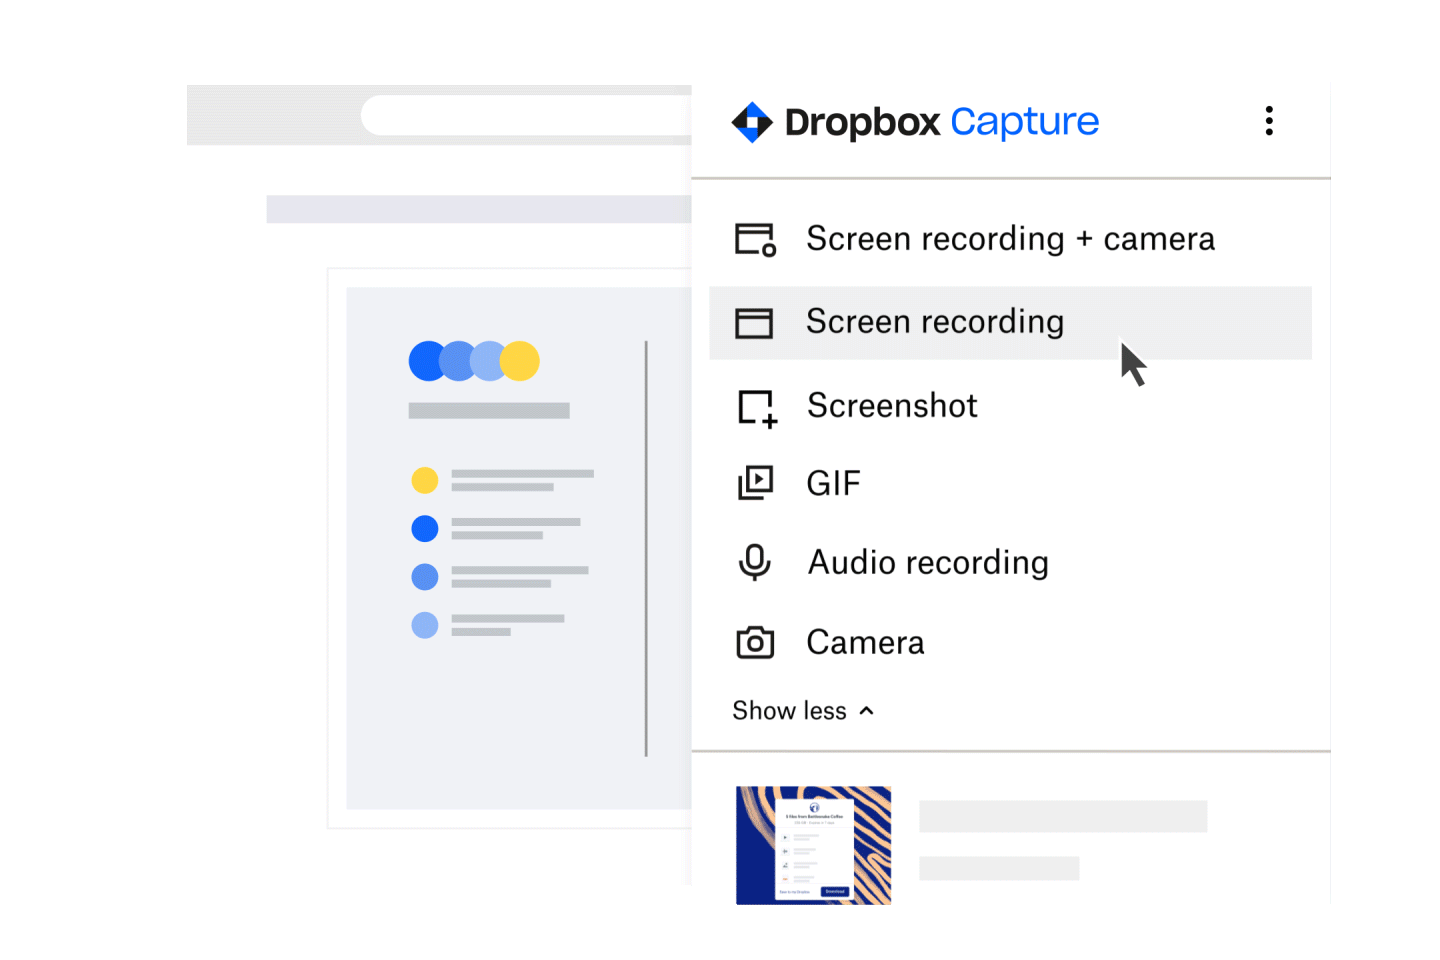Click the GIF creation icon
The image size is (1440, 960).
click(756, 483)
